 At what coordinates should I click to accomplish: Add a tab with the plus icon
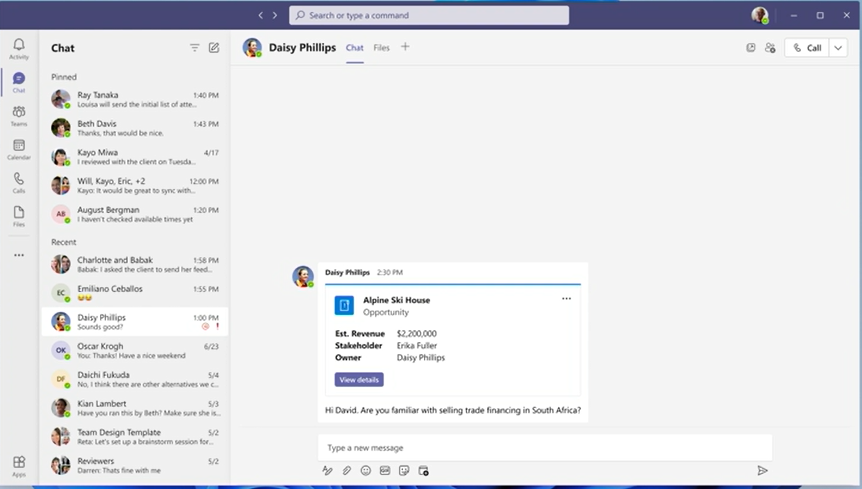click(x=405, y=47)
